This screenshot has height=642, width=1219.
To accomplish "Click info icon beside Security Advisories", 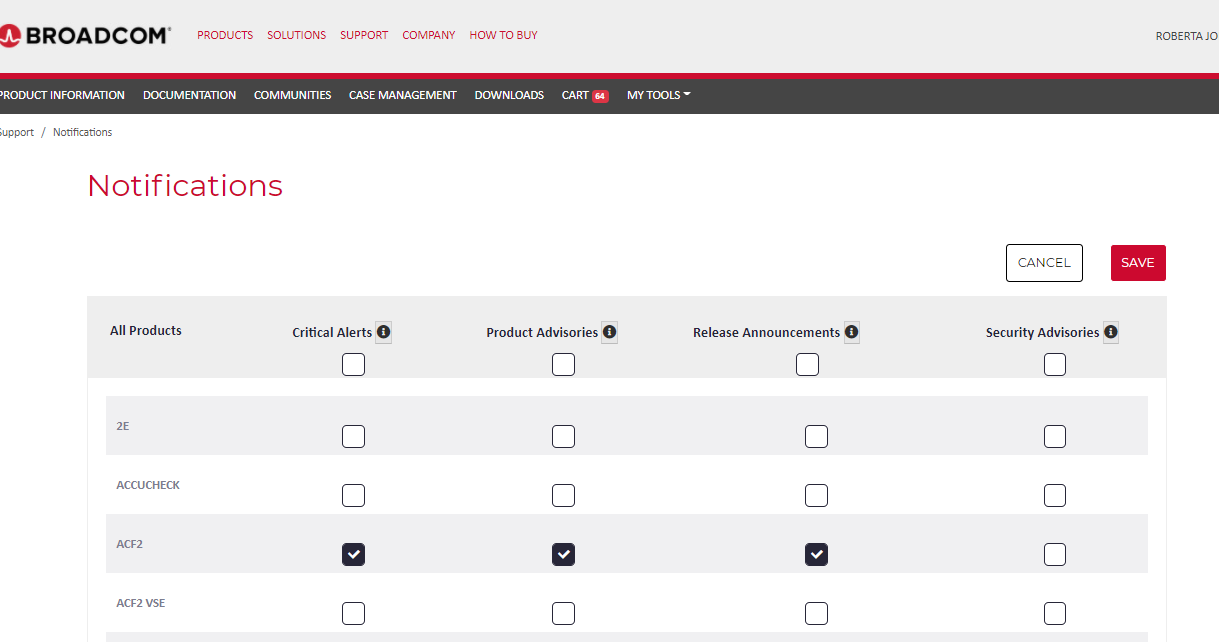I will [x=1111, y=332].
